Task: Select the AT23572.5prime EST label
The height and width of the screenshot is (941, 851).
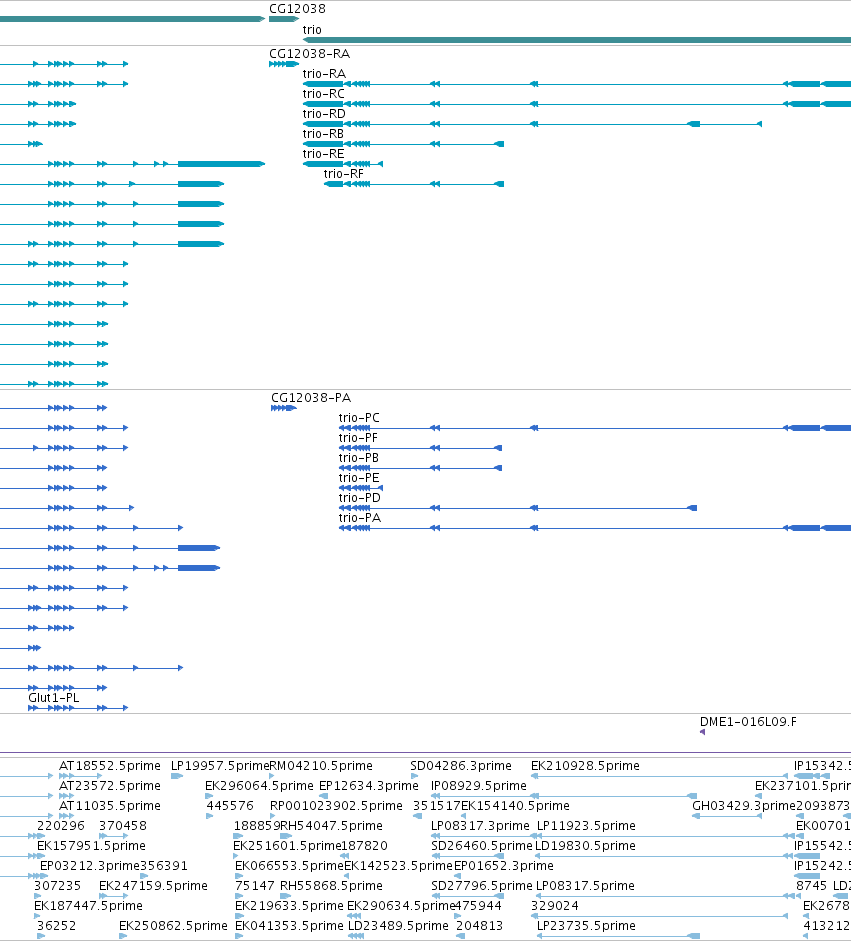Action: coord(110,786)
